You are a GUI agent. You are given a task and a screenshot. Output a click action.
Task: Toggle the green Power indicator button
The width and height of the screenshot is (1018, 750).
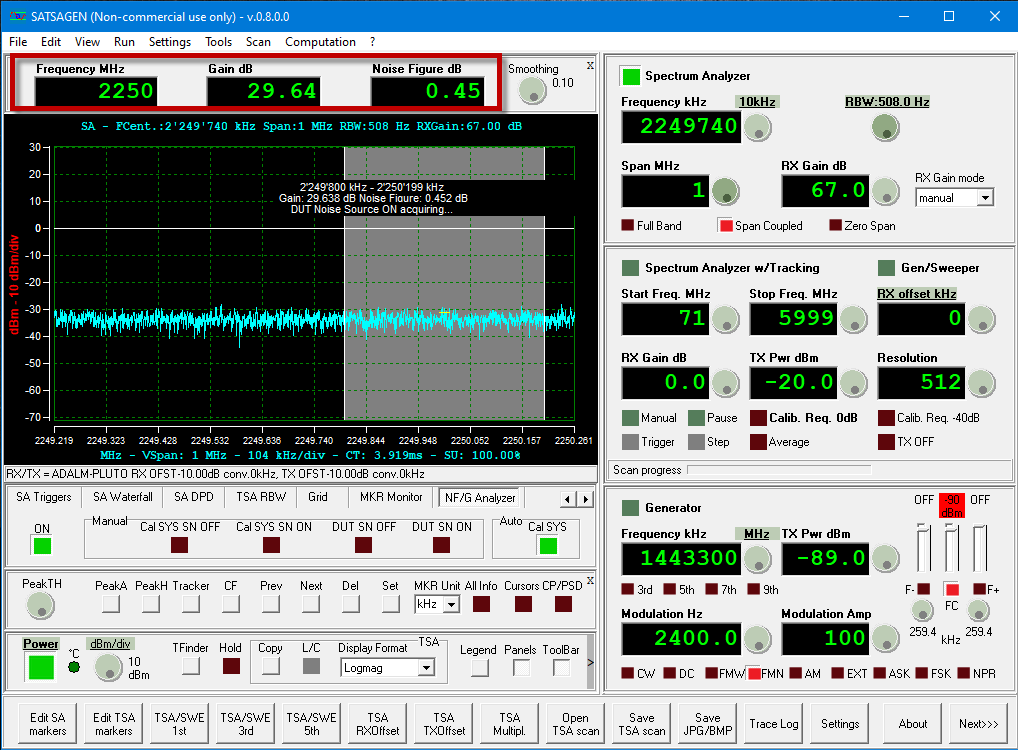coord(41,667)
